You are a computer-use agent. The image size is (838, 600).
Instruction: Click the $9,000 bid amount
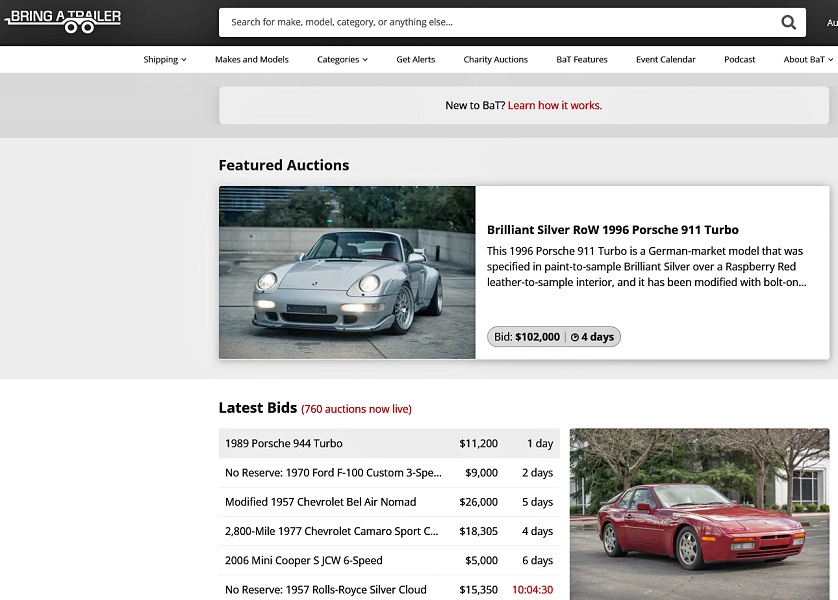482,472
